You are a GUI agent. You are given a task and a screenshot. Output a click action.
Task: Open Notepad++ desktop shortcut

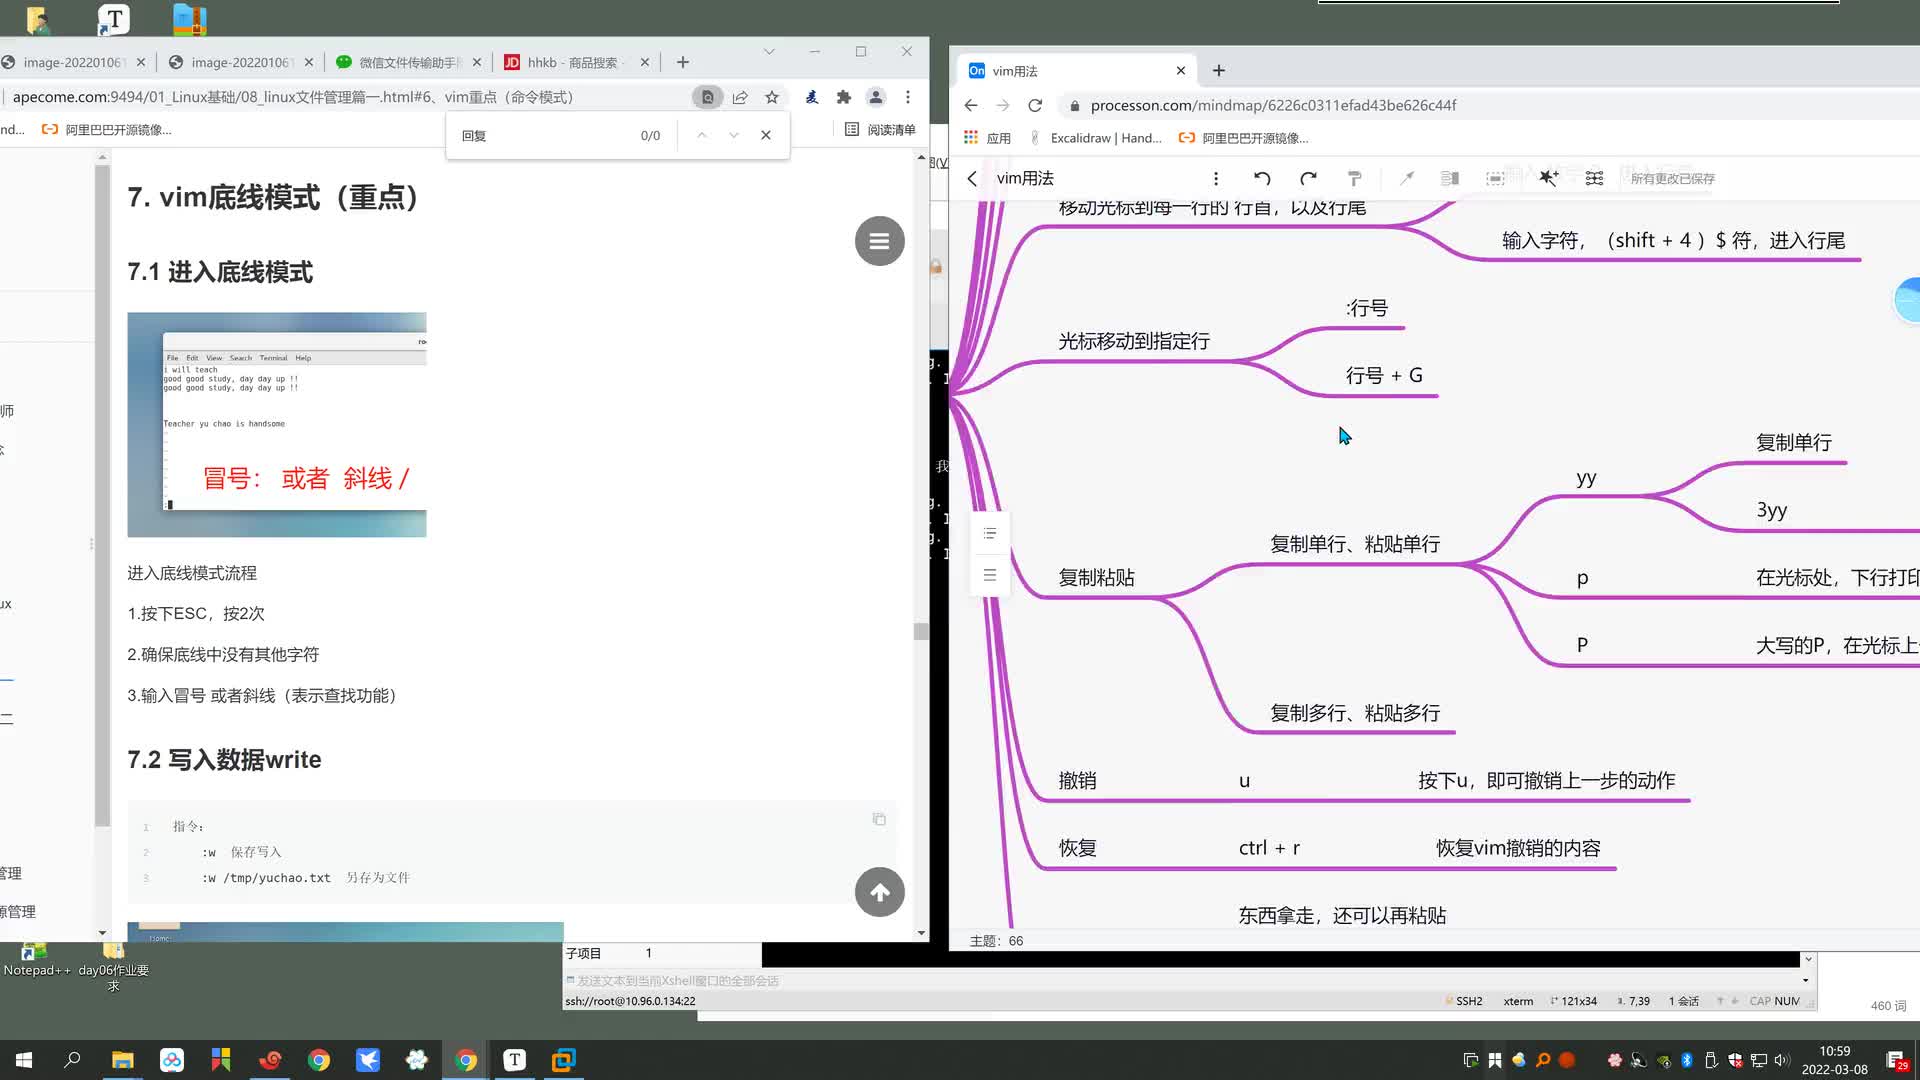click(36, 960)
